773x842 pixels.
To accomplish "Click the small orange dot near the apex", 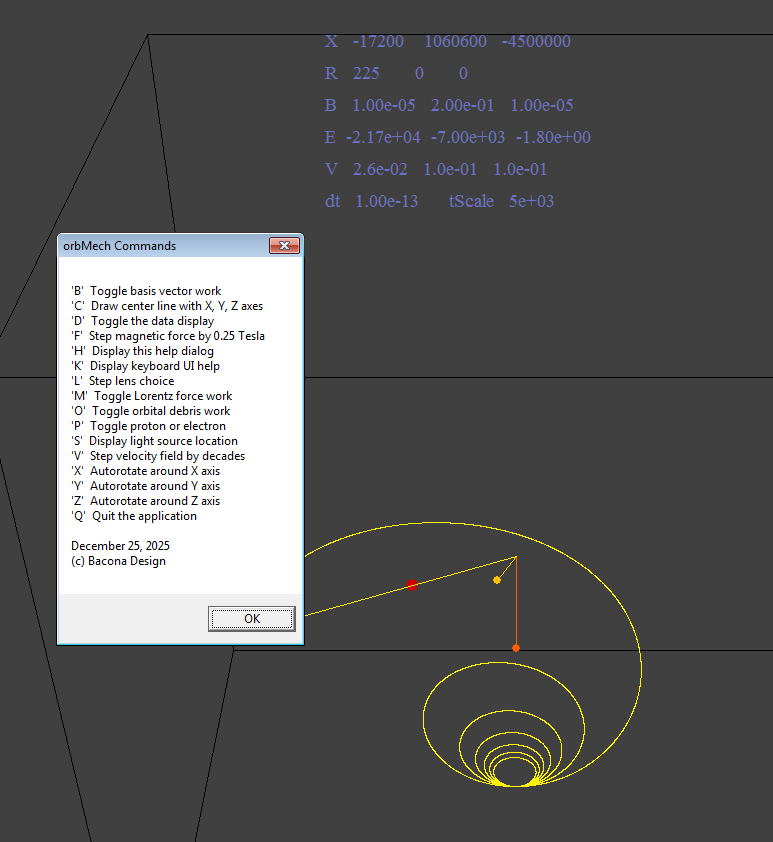I will point(497,580).
